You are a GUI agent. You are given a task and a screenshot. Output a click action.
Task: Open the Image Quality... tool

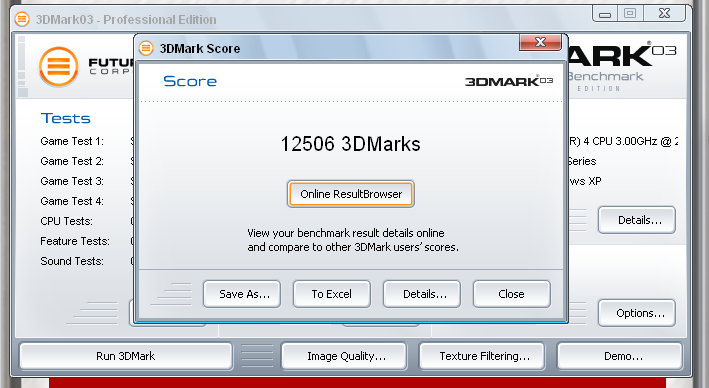point(345,356)
